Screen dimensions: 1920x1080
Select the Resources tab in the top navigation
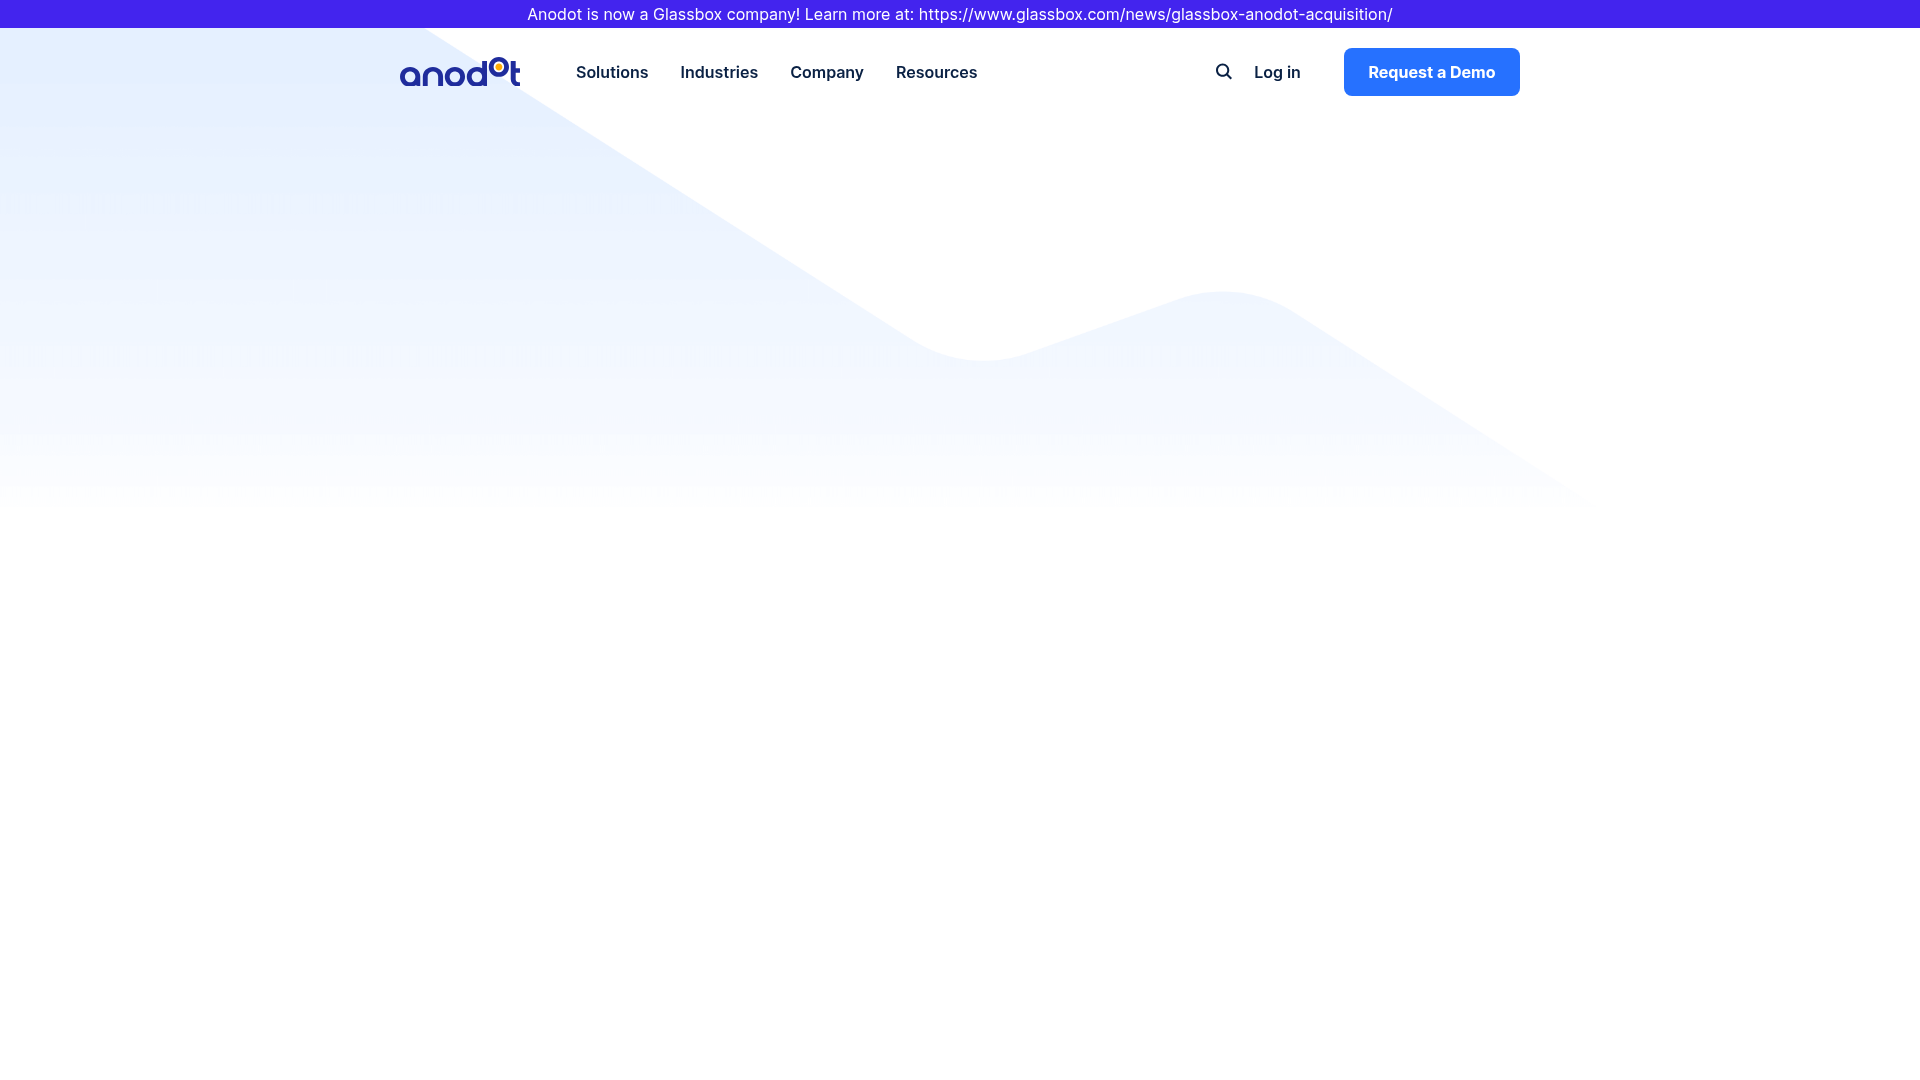click(936, 72)
